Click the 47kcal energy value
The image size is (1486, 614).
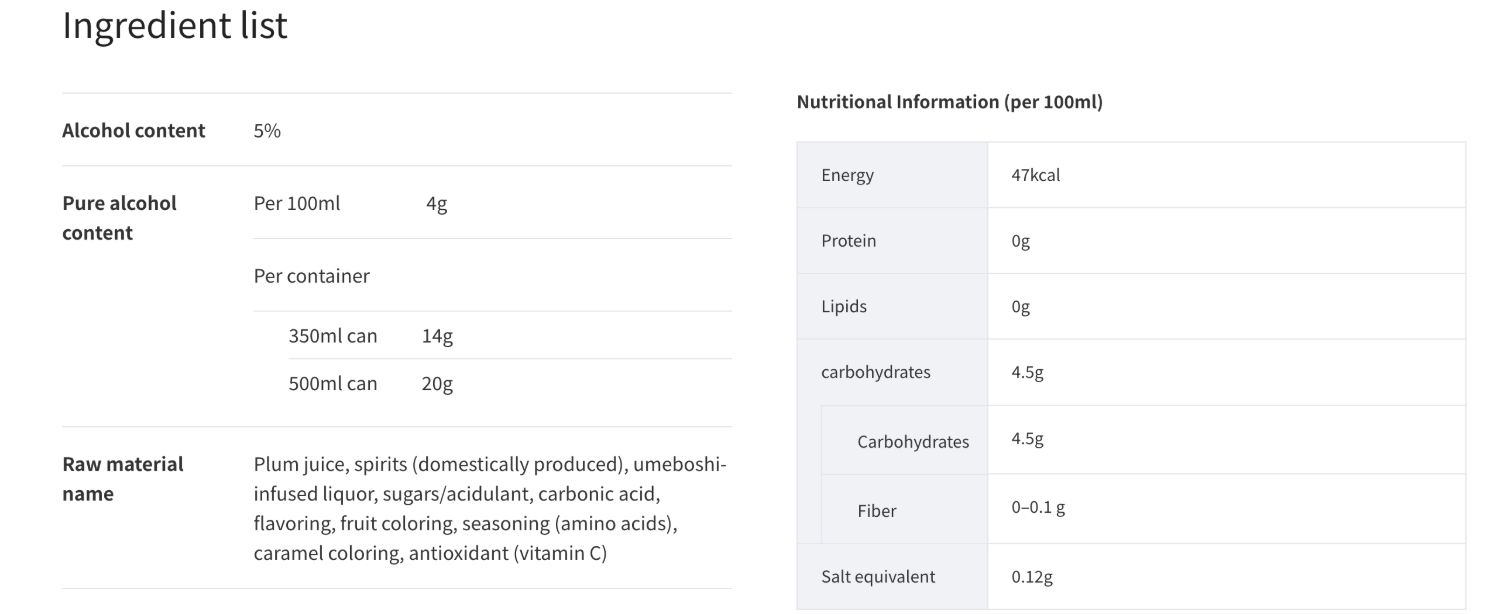tap(1036, 175)
